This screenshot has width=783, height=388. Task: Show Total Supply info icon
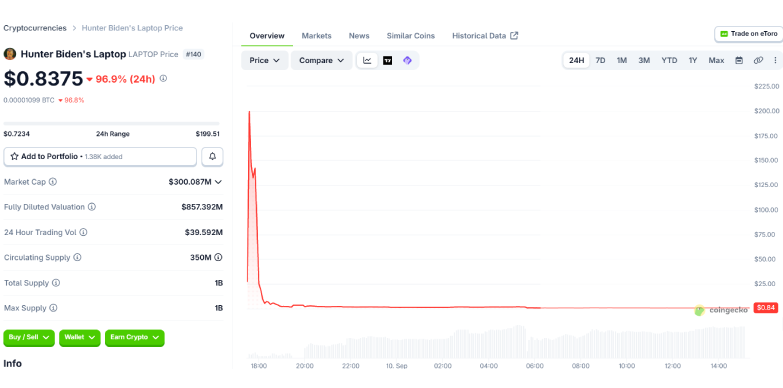tap(56, 283)
